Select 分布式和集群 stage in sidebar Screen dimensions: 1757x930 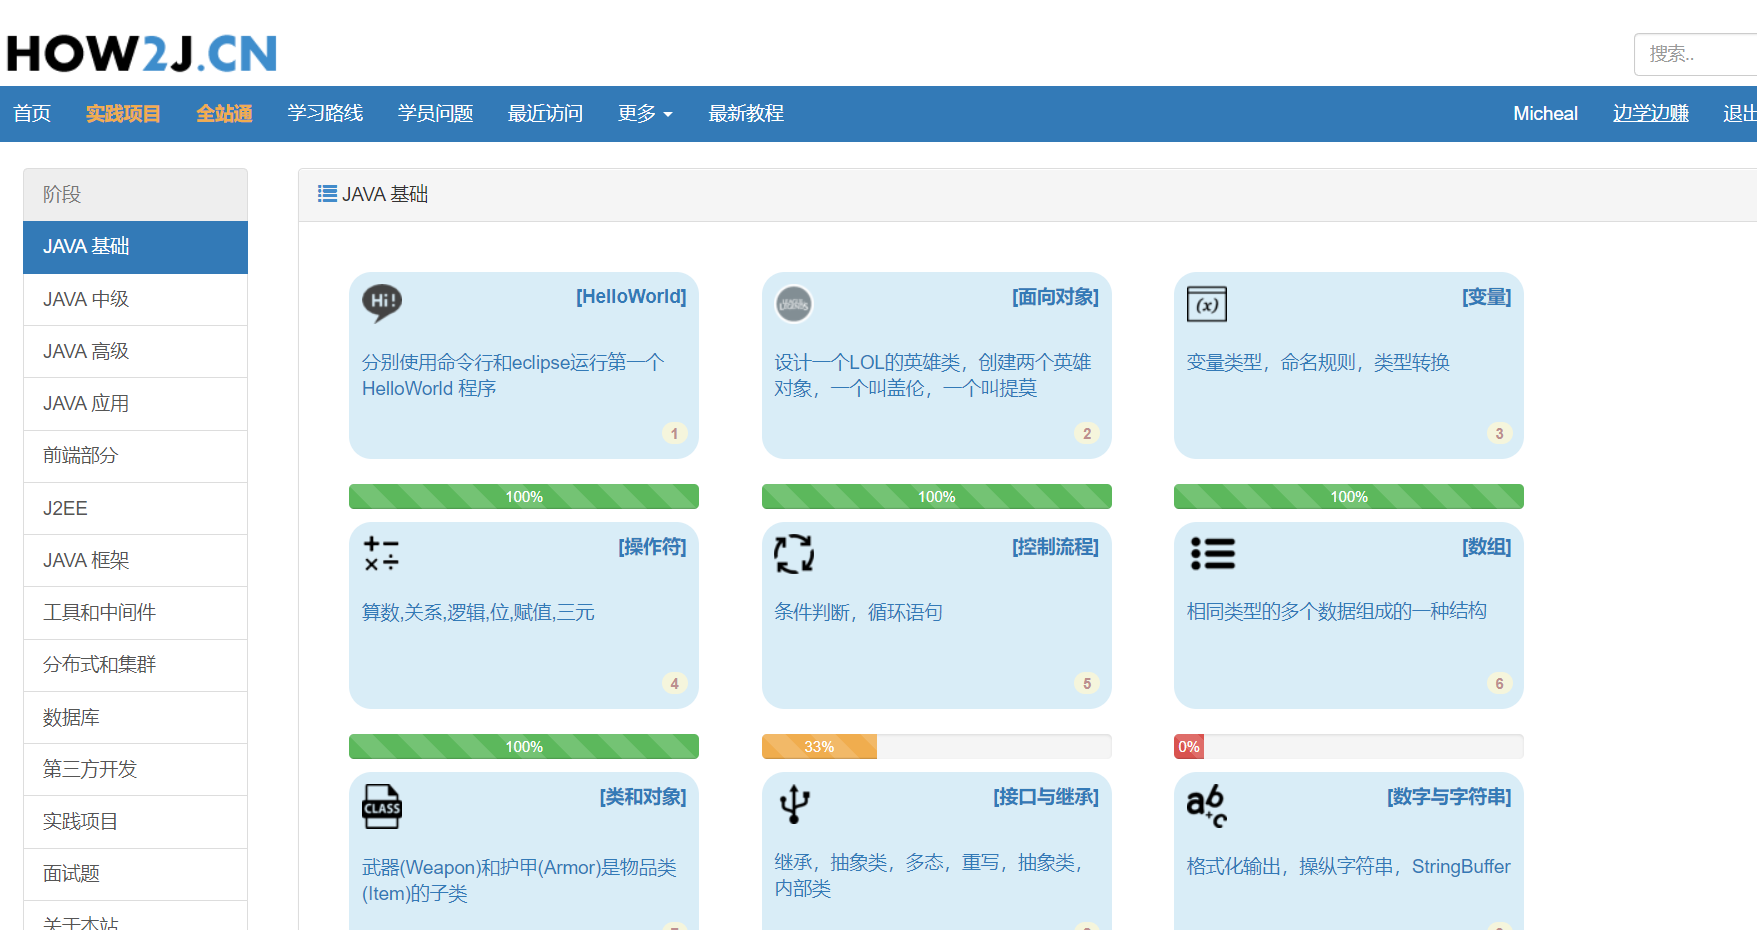(x=135, y=665)
